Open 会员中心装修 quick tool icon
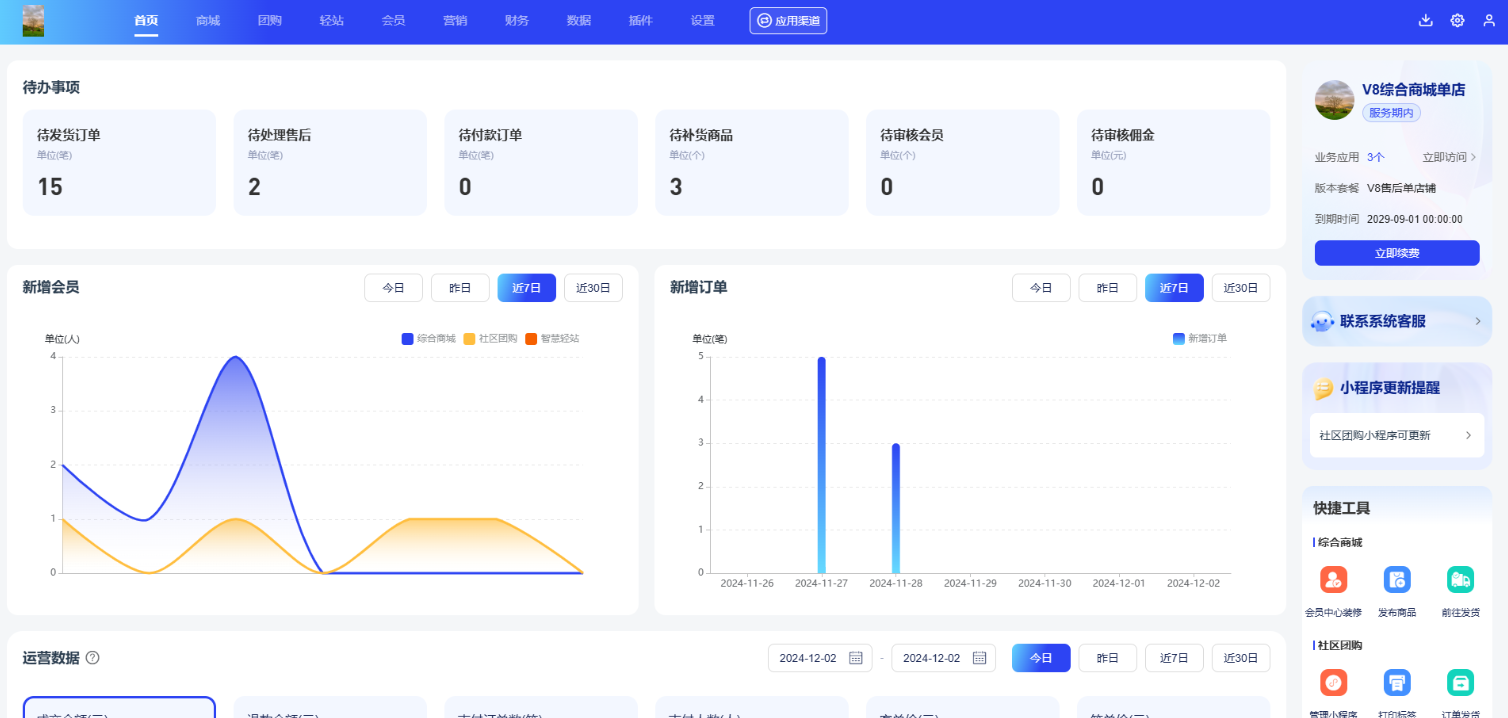 click(1333, 579)
